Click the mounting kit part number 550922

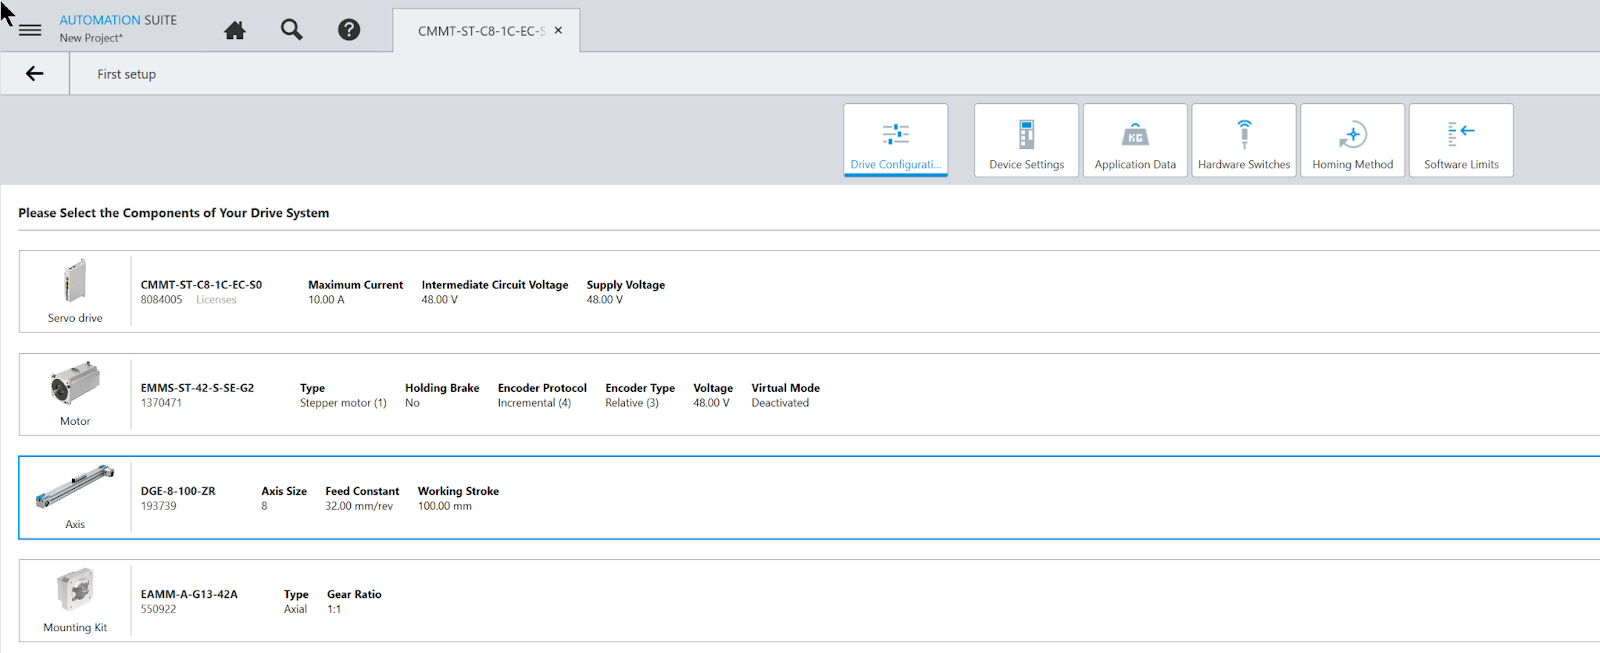[x=158, y=609]
